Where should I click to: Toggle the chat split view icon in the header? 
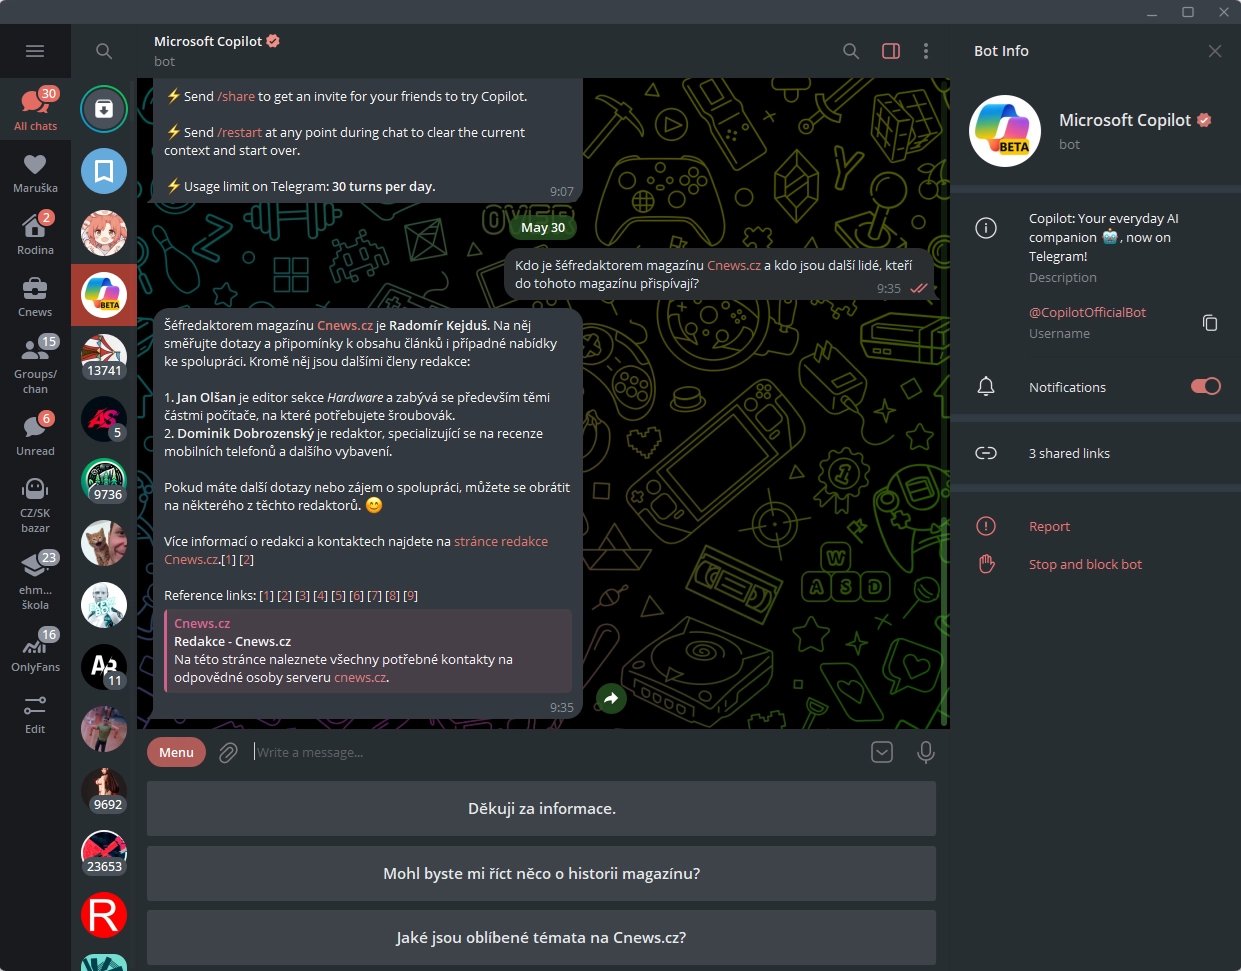click(890, 51)
